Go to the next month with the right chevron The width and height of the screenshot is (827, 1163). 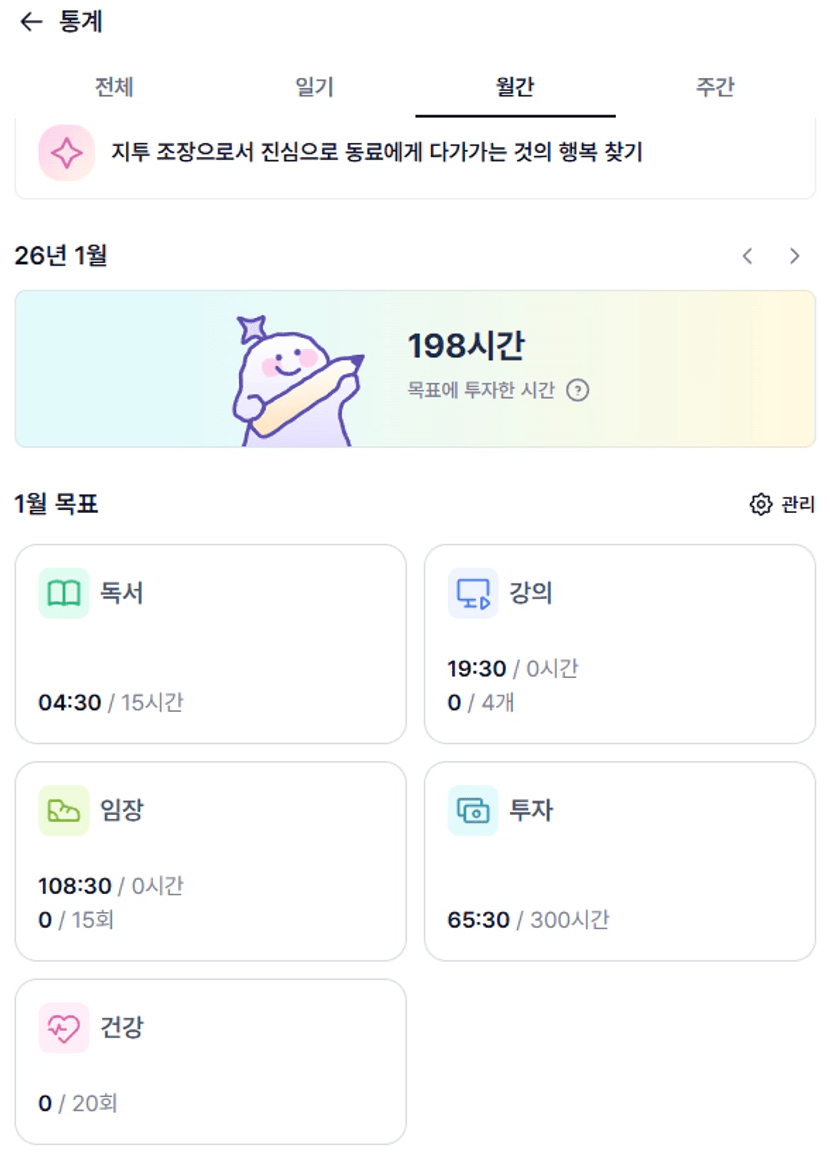(x=795, y=256)
